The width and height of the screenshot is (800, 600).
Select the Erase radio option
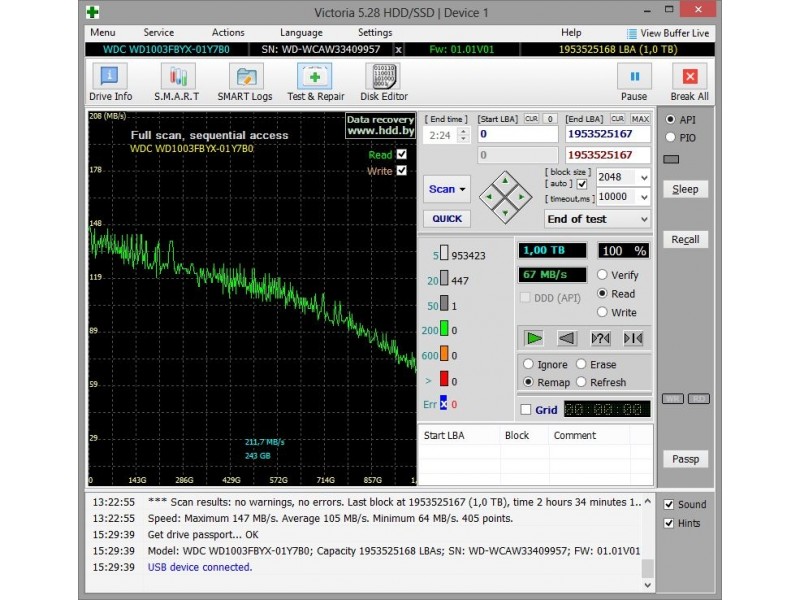coord(581,364)
